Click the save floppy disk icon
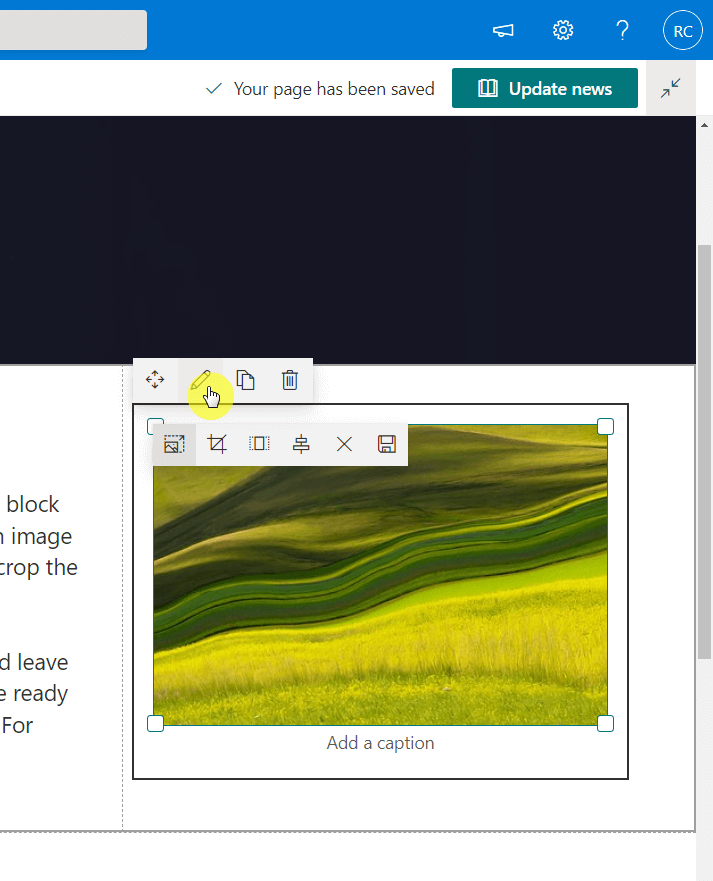 387,444
